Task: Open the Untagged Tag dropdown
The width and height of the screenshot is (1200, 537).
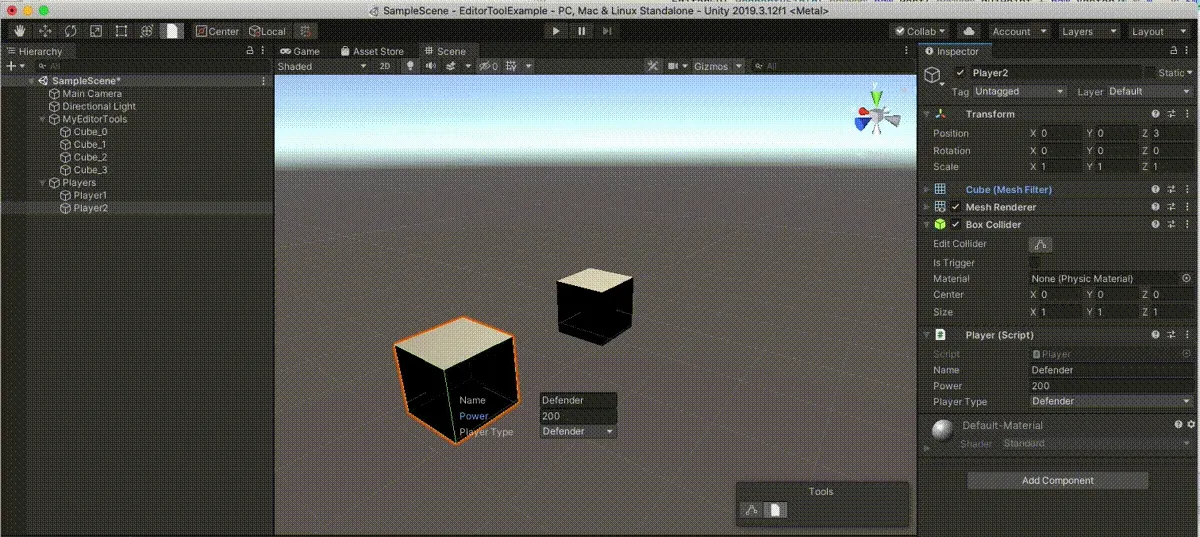Action: (x=1020, y=91)
